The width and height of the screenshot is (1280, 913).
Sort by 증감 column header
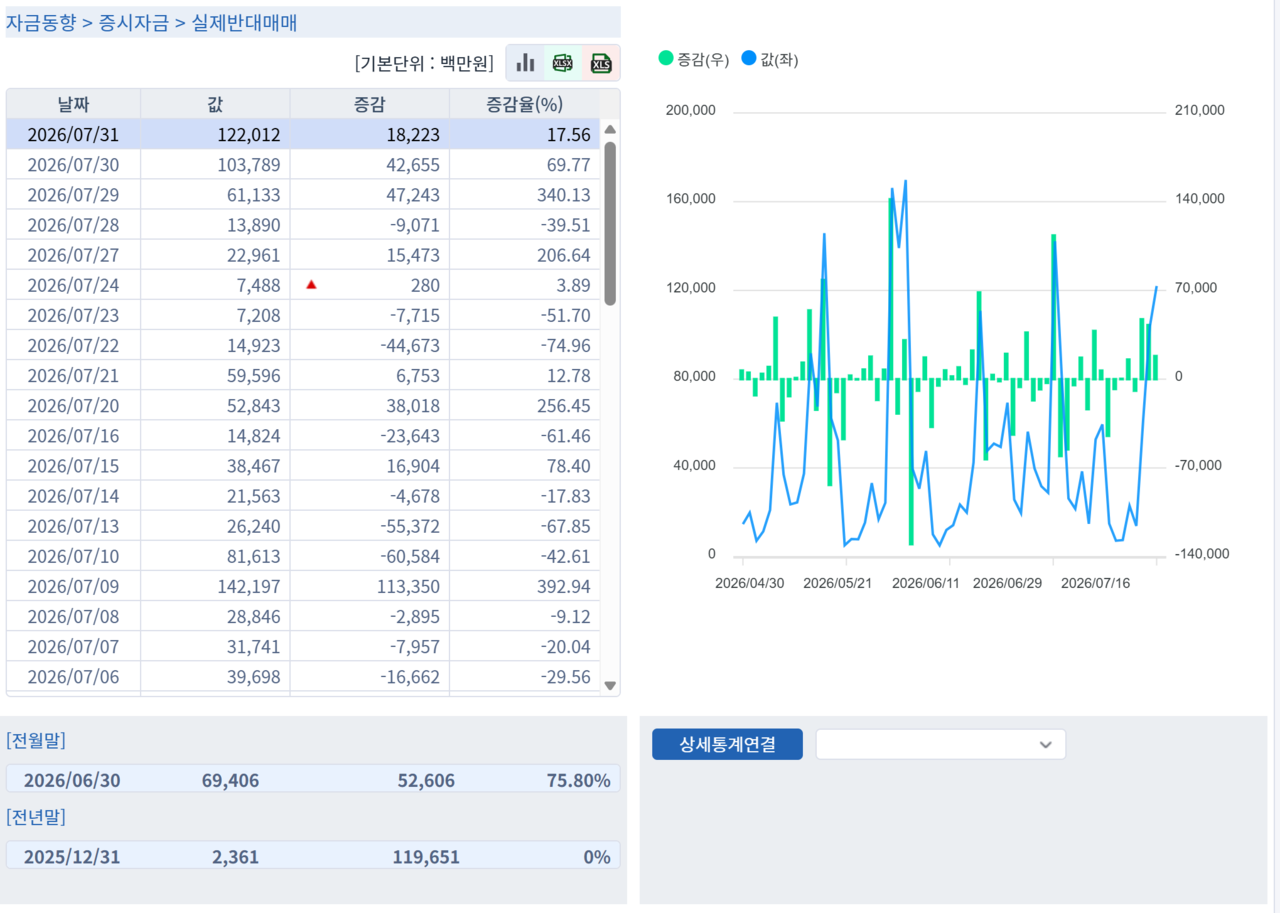pos(369,103)
